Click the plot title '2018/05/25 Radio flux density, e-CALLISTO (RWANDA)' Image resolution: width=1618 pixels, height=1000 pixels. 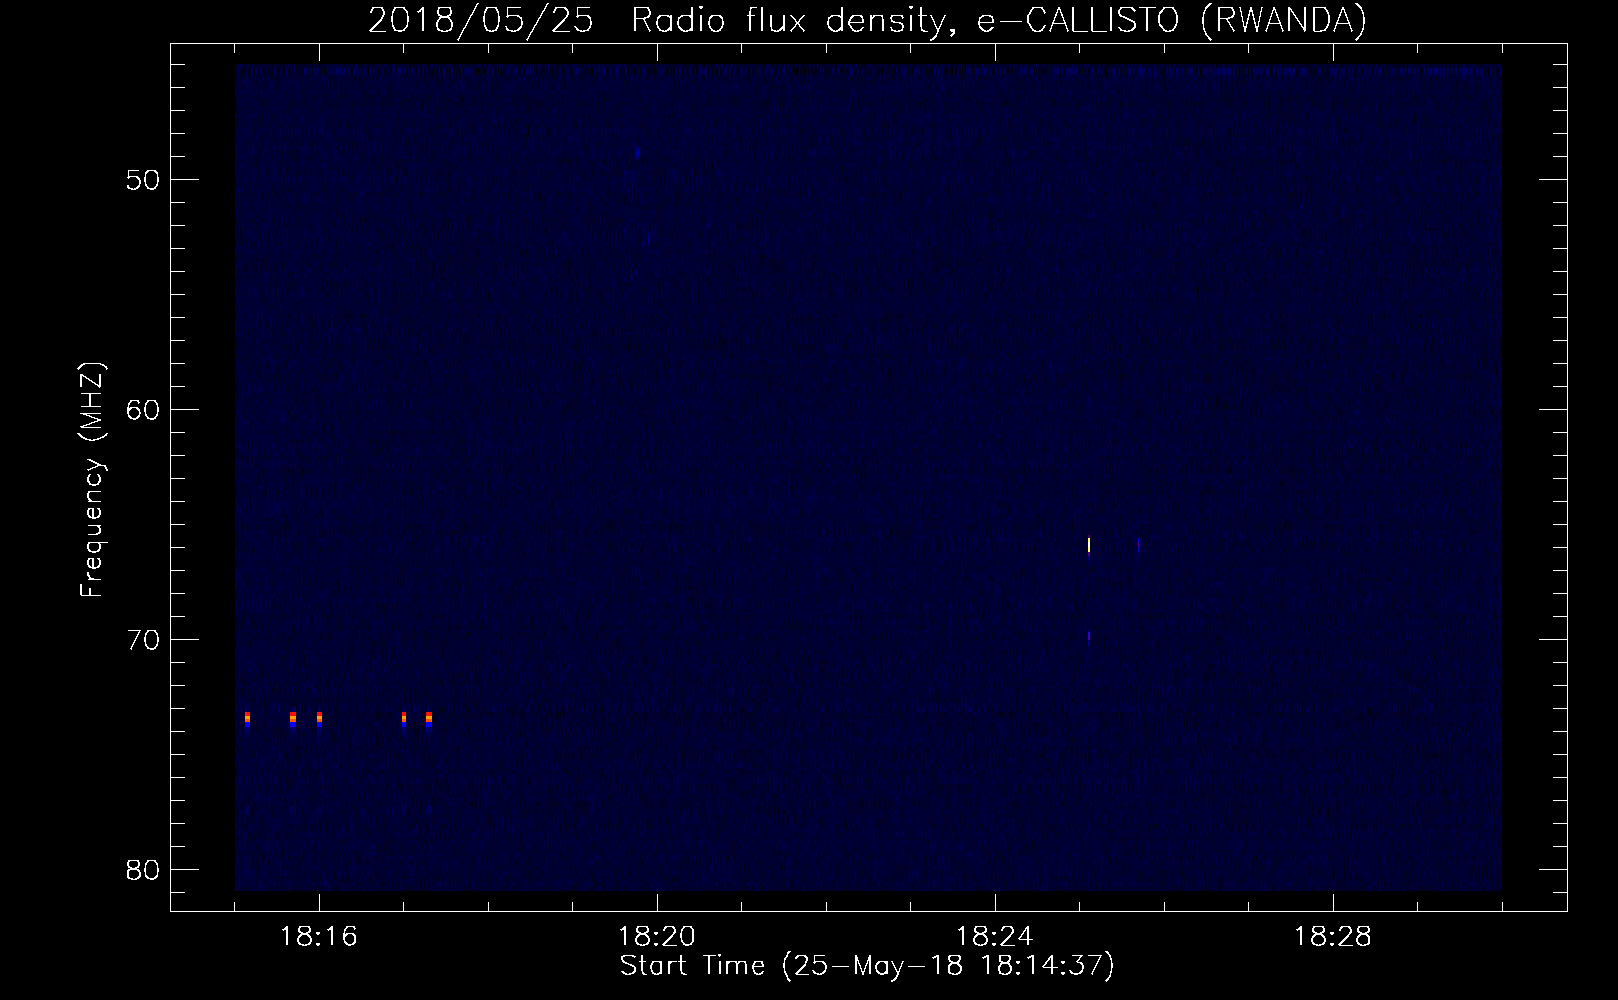(867, 20)
